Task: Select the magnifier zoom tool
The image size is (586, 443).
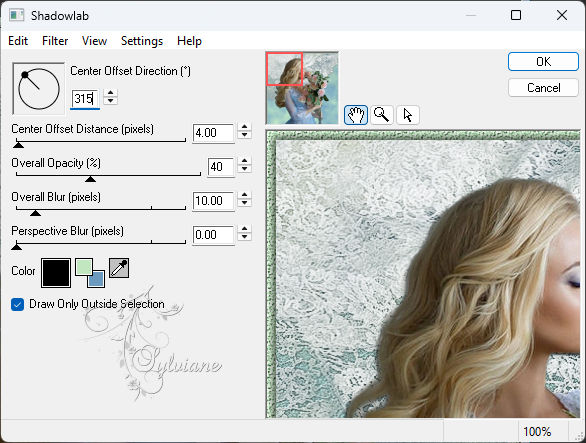Action: click(382, 115)
